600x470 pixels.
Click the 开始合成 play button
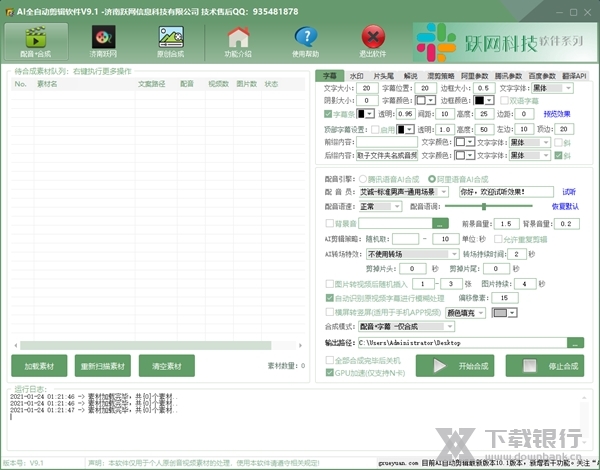[x=455, y=366]
